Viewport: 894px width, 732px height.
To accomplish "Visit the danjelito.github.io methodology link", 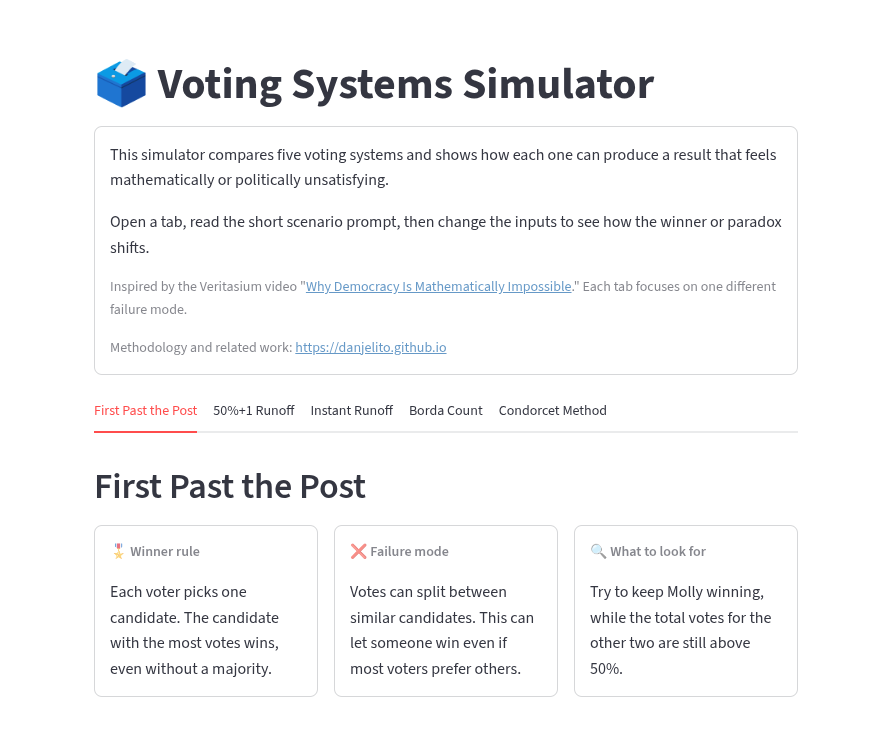I will coord(370,347).
